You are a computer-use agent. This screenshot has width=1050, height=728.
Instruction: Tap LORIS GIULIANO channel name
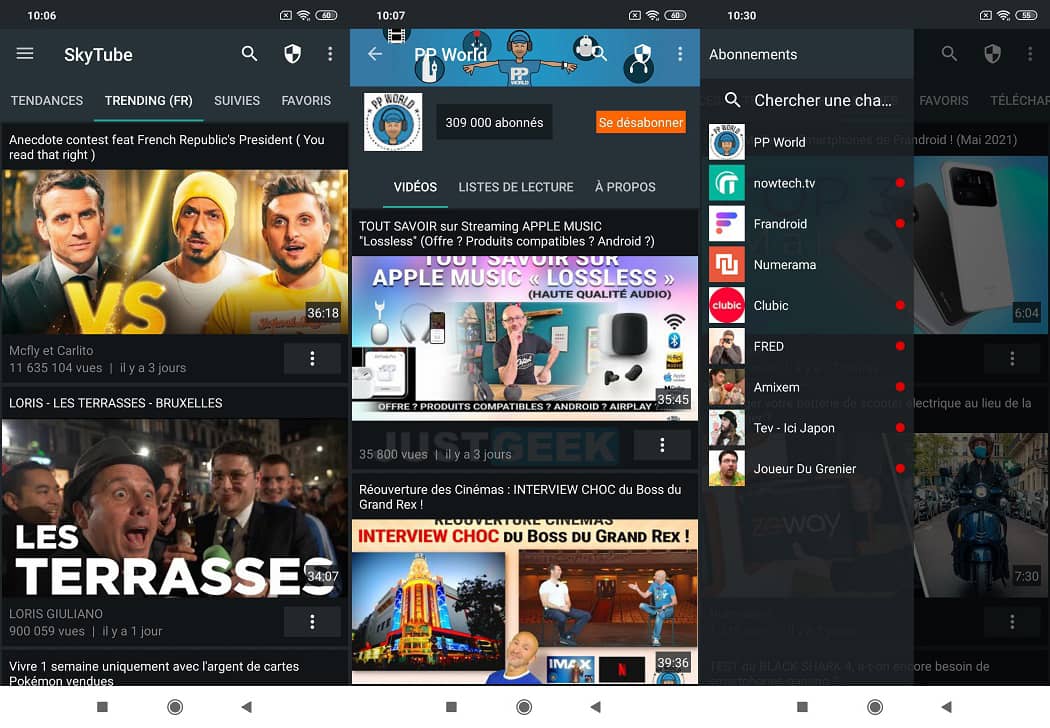coord(56,613)
